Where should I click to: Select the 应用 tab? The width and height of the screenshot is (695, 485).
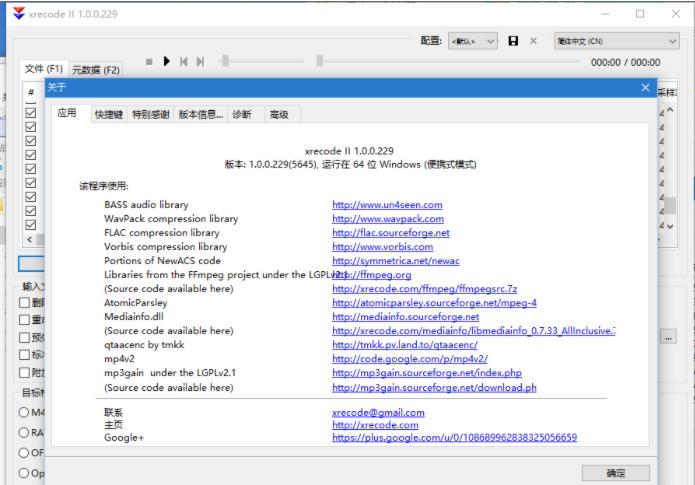(x=67, y=113)
